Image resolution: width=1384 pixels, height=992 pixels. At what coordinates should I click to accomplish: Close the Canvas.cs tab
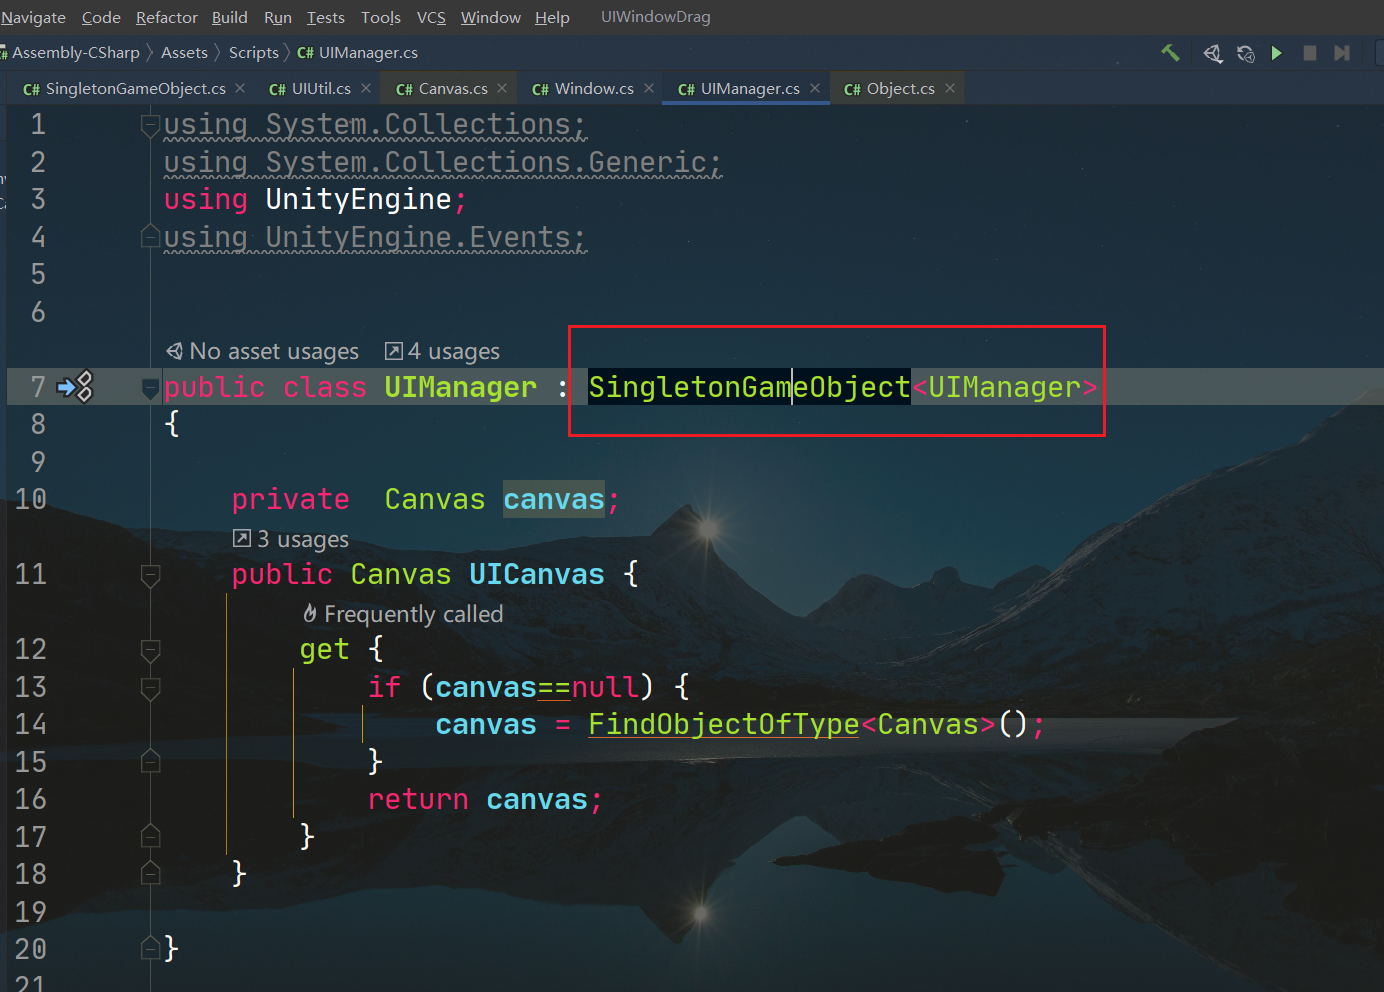point(502,89)
